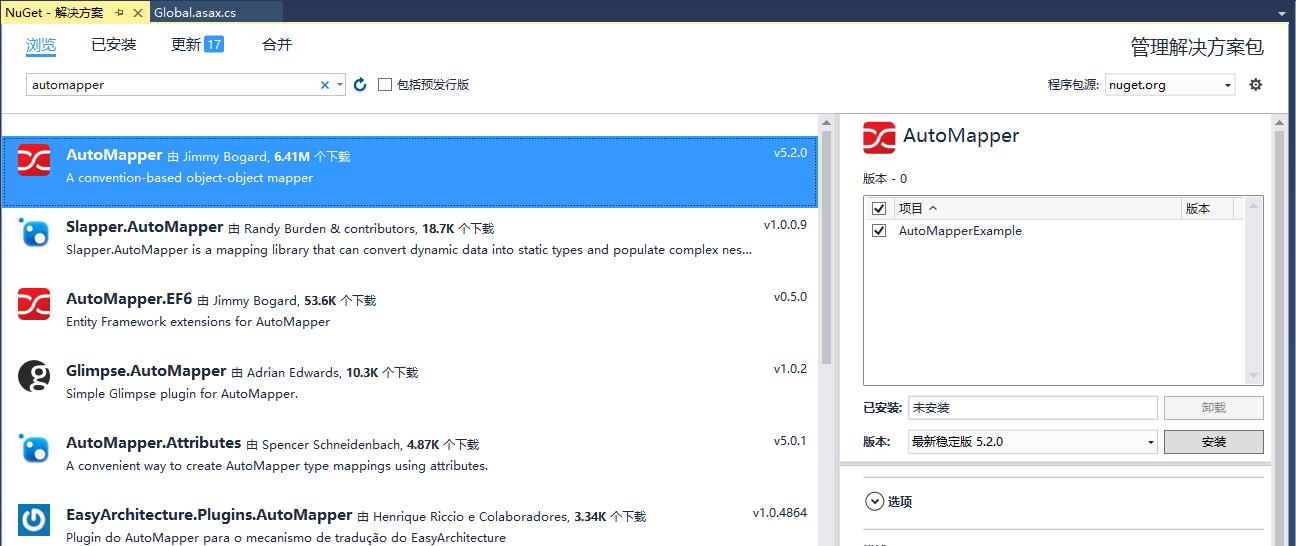Select the AutoMapper.Attributes package title

(153, 443)
